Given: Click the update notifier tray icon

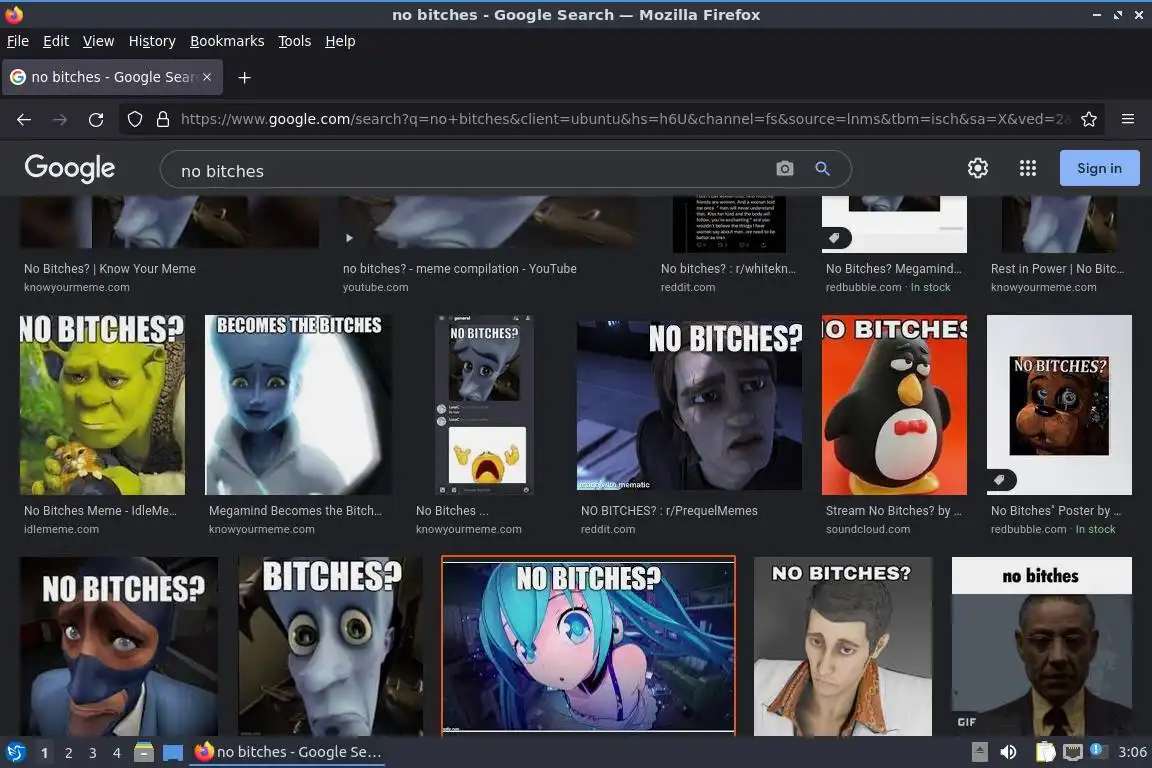Looking at the screenshot, I should click(1096, 750).
